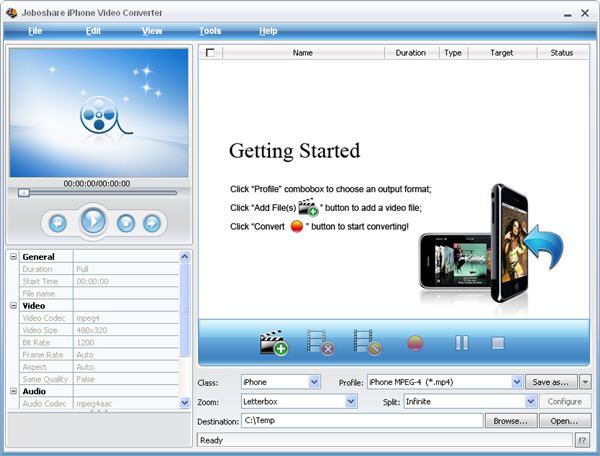Click the help icon in status bar

(582, 440)
